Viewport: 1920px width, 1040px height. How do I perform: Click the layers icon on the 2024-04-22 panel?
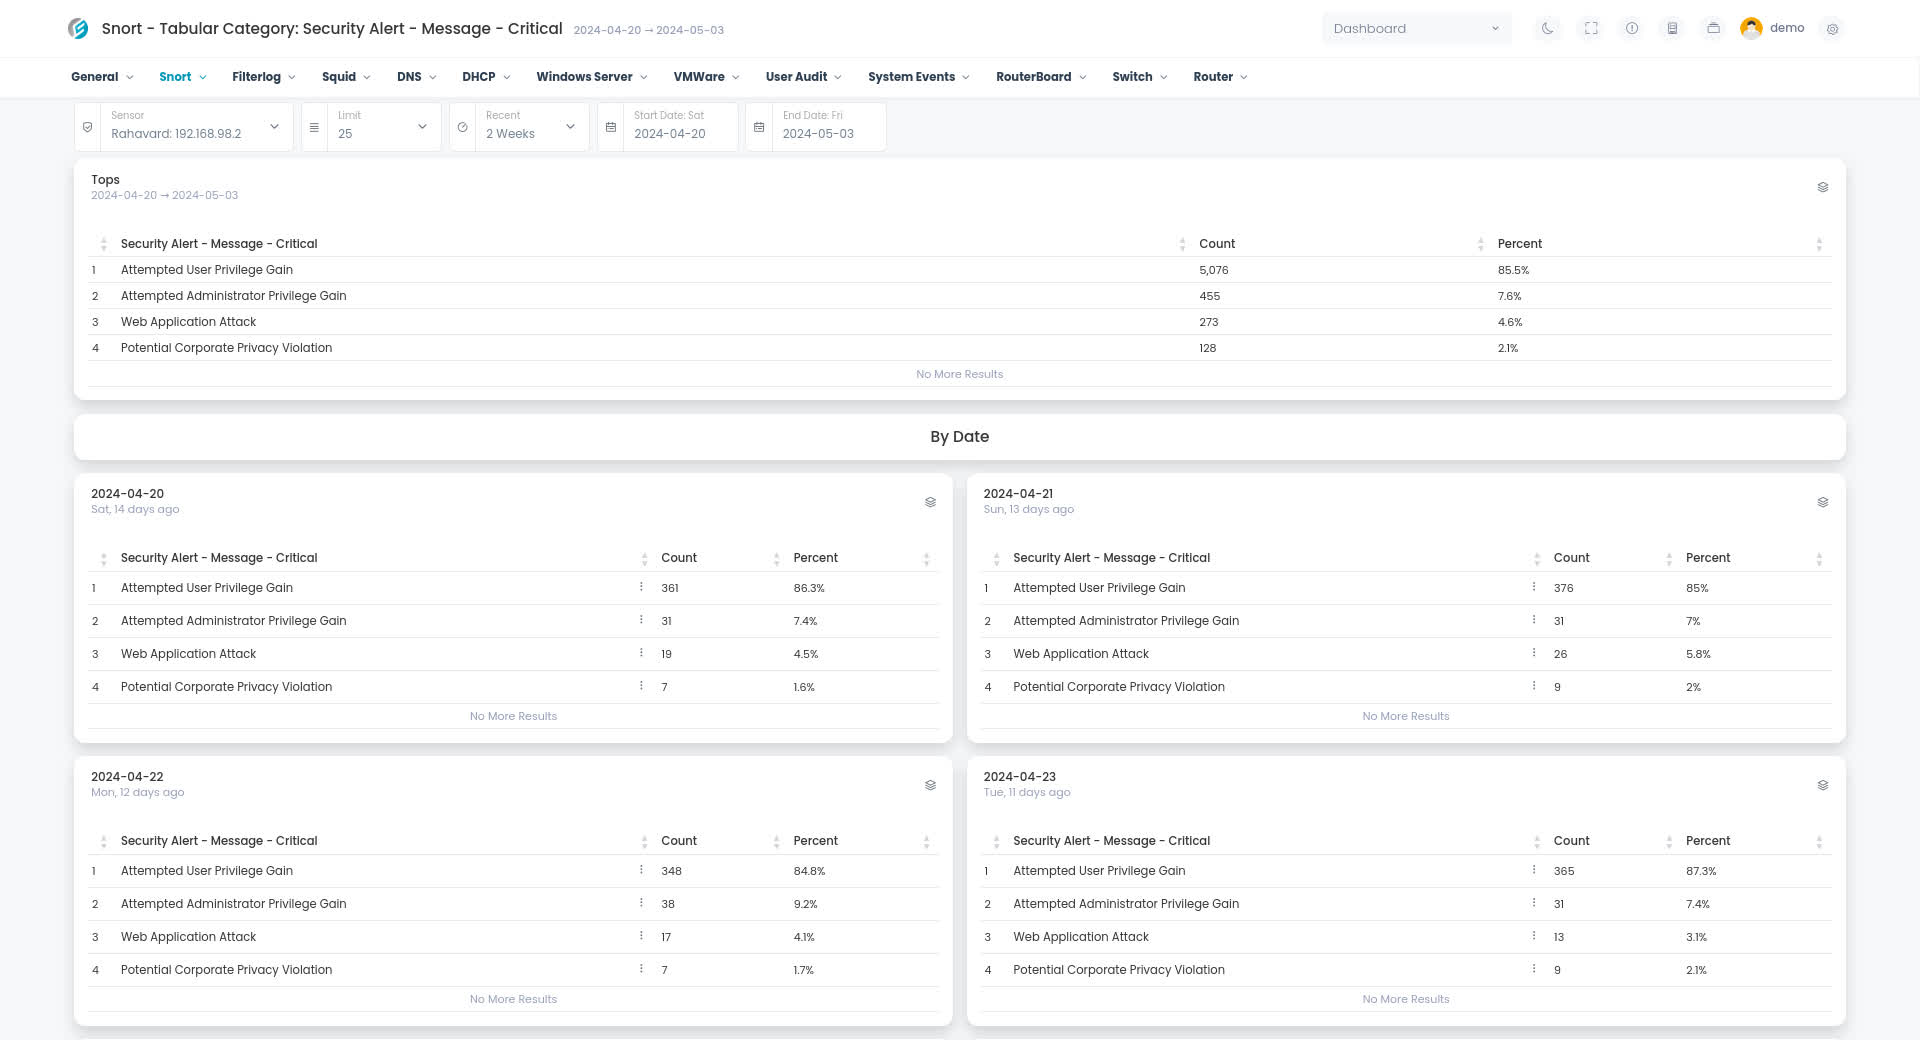tap(930, 785)
